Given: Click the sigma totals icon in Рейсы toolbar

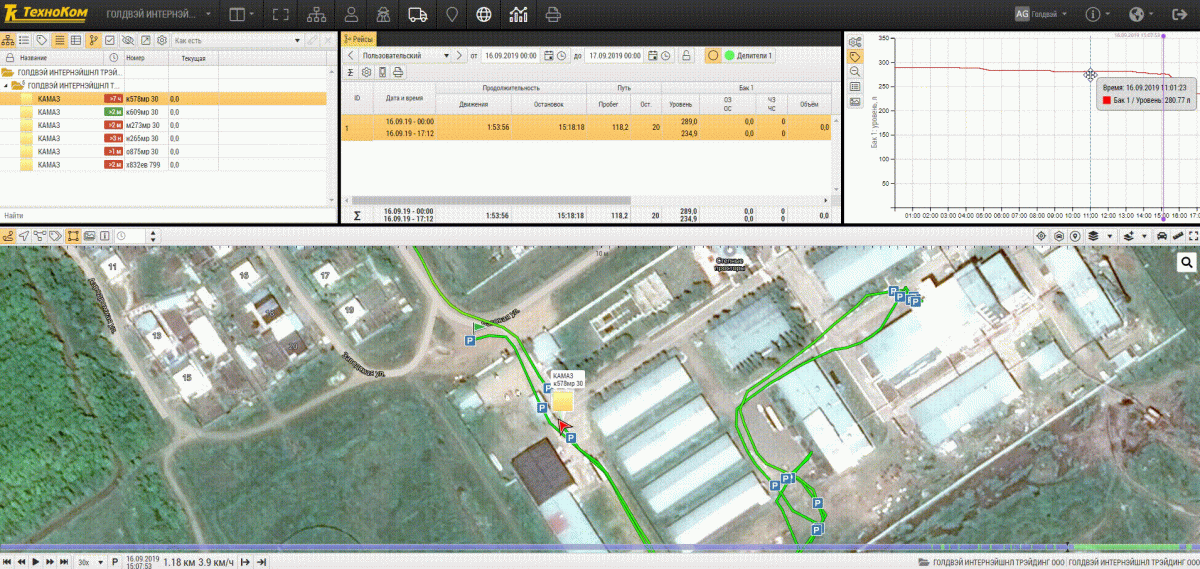Looking at the screenshot, I should (351, 72).
